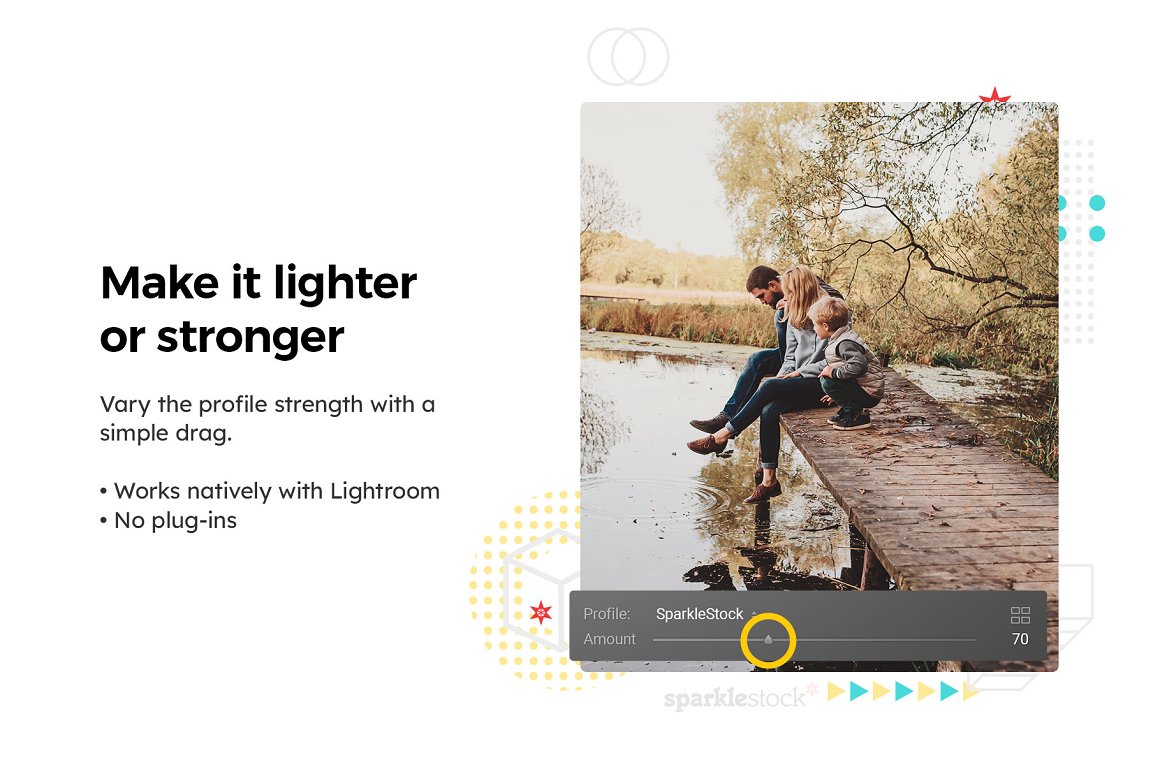Open the SparkleStock profile dropdown

tap(699, 613)
